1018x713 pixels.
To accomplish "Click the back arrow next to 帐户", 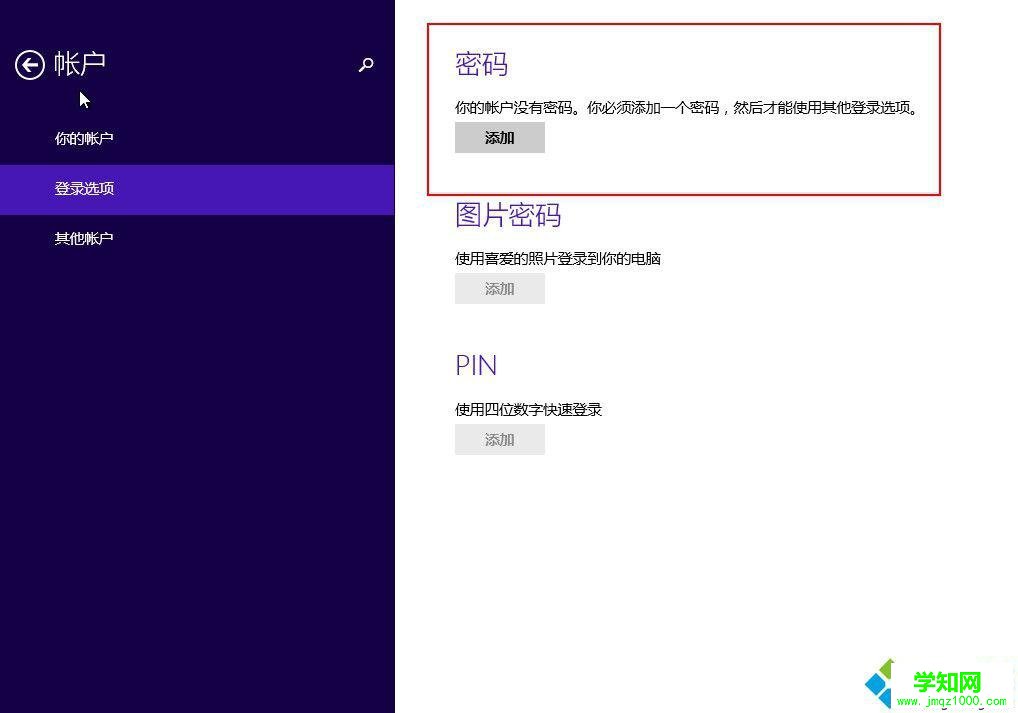I will coord(30,65).
